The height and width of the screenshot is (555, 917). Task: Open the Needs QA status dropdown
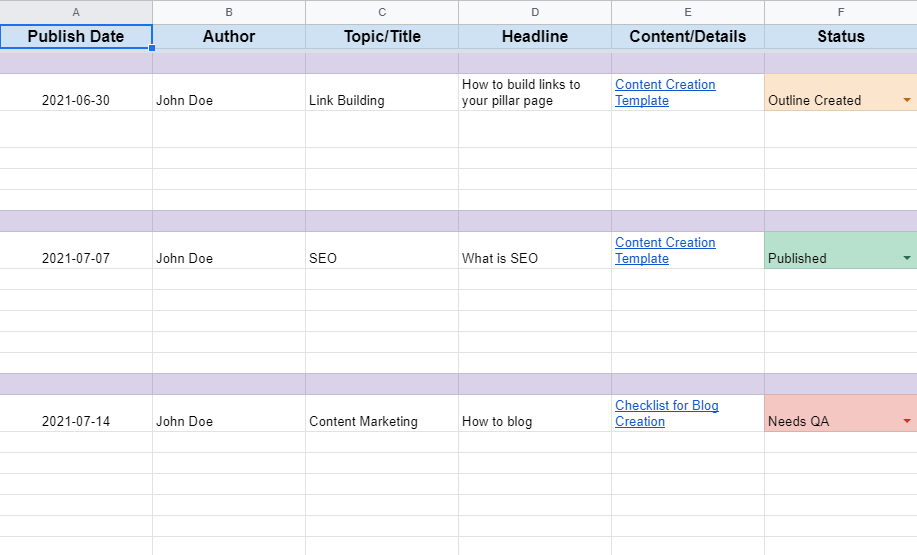pos(906,422)
